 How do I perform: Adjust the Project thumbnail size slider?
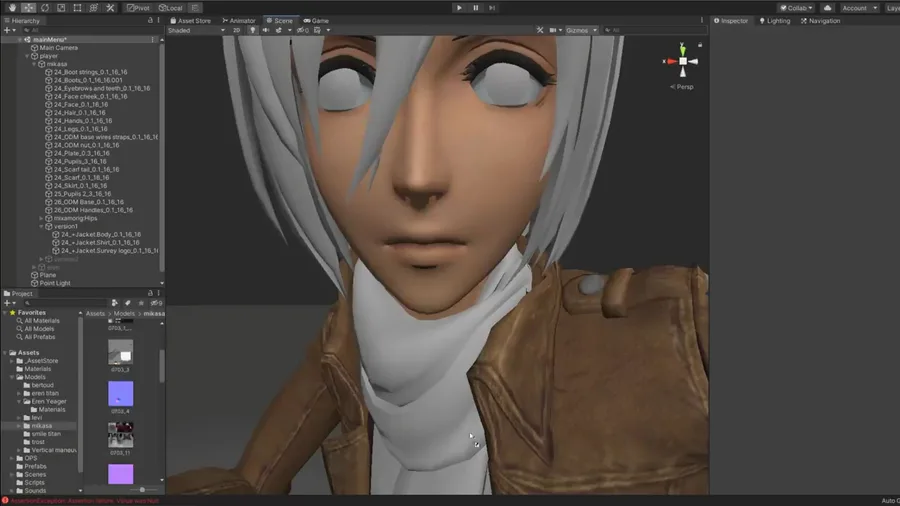tap(142, 490)
